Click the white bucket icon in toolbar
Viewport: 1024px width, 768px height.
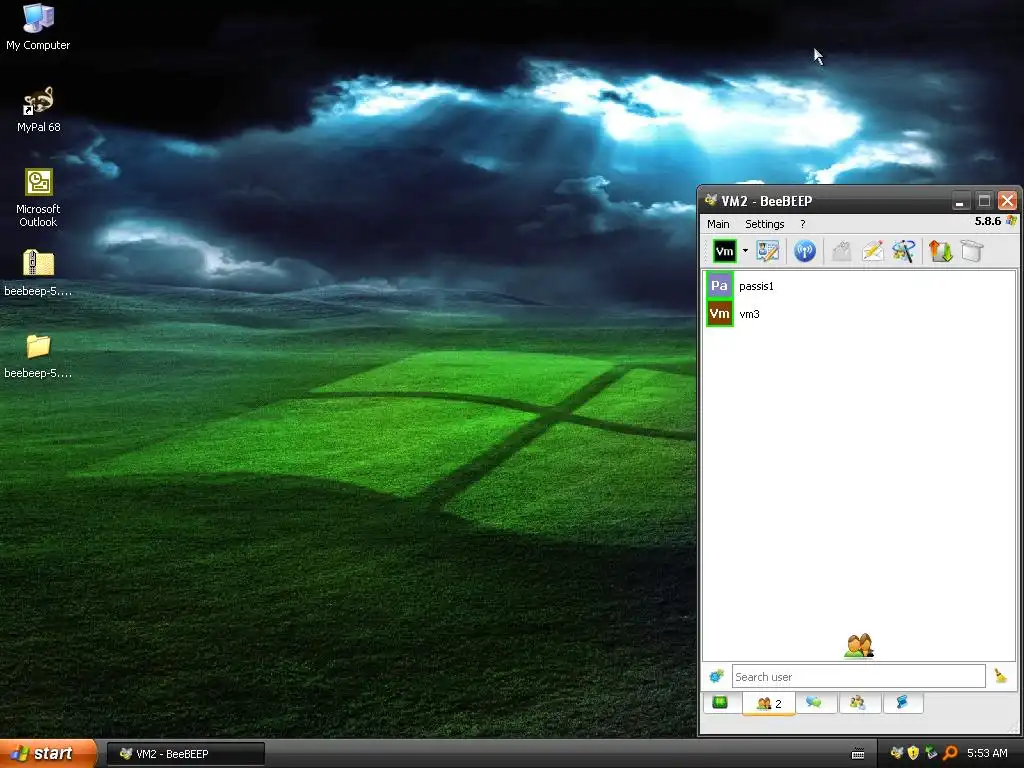[x=972, y=251]
